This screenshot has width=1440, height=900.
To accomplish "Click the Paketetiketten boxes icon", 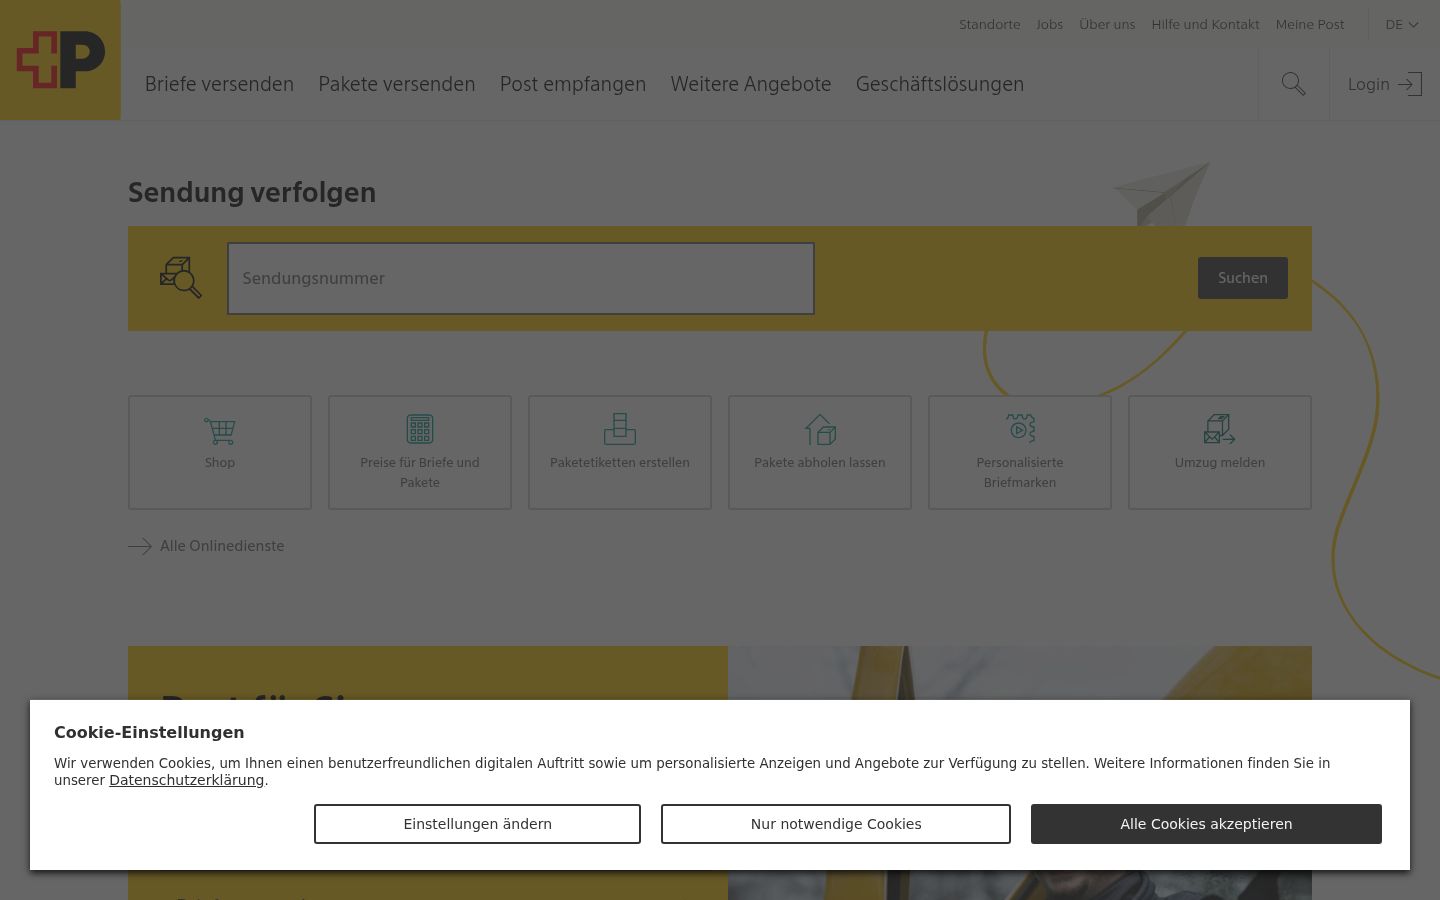I will coord(620,429).
